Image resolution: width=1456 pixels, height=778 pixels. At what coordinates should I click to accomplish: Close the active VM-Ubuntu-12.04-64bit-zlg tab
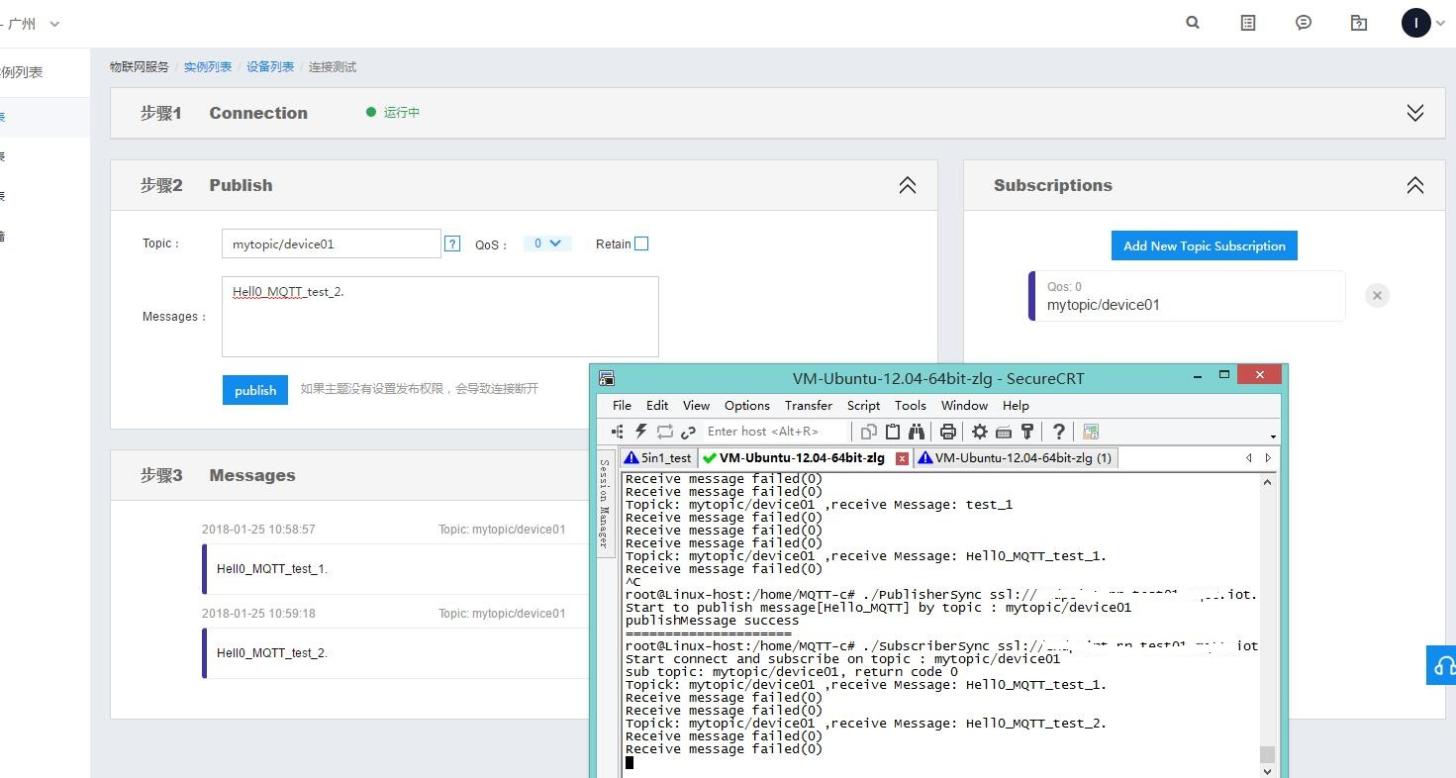point(902,458)
